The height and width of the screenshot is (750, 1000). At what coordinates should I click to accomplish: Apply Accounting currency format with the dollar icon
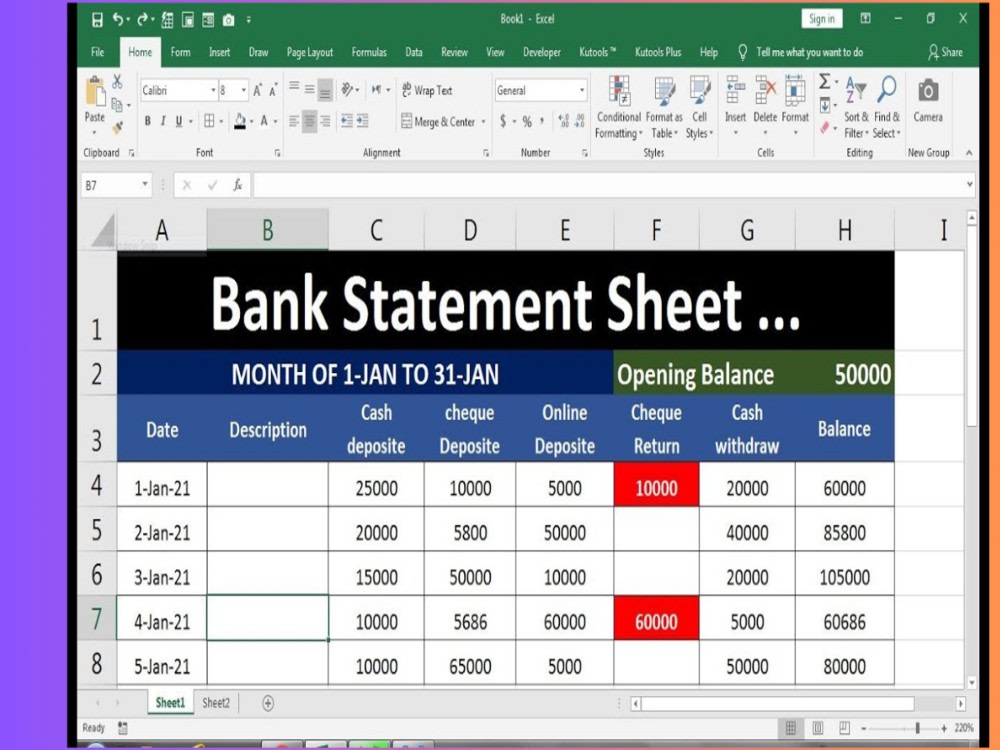point(503,121)
